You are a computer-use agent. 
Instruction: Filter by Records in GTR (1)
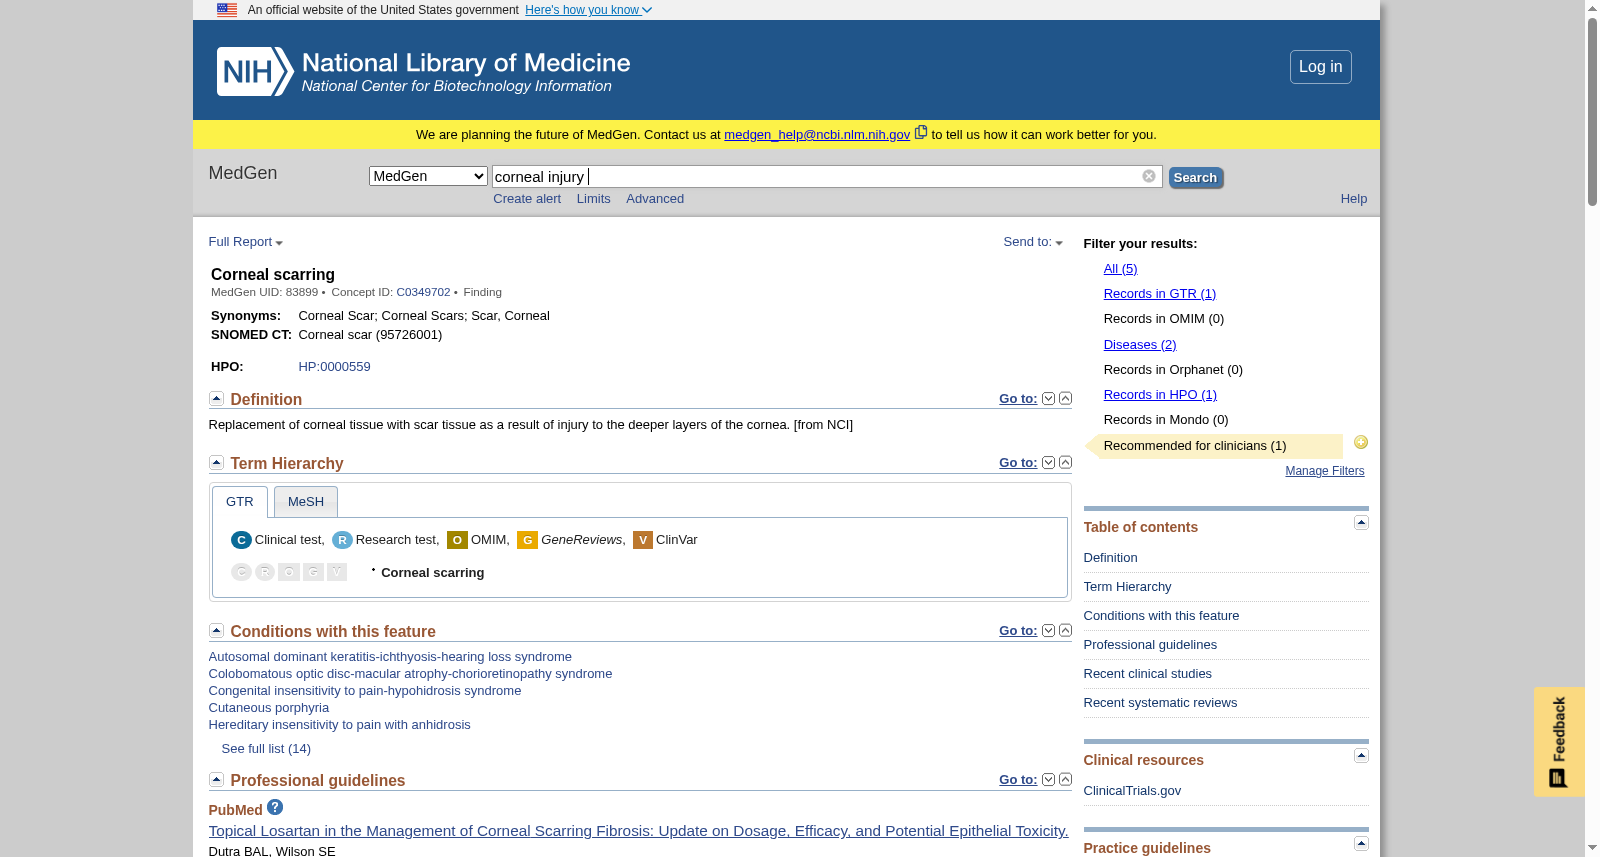[1159, 294]
